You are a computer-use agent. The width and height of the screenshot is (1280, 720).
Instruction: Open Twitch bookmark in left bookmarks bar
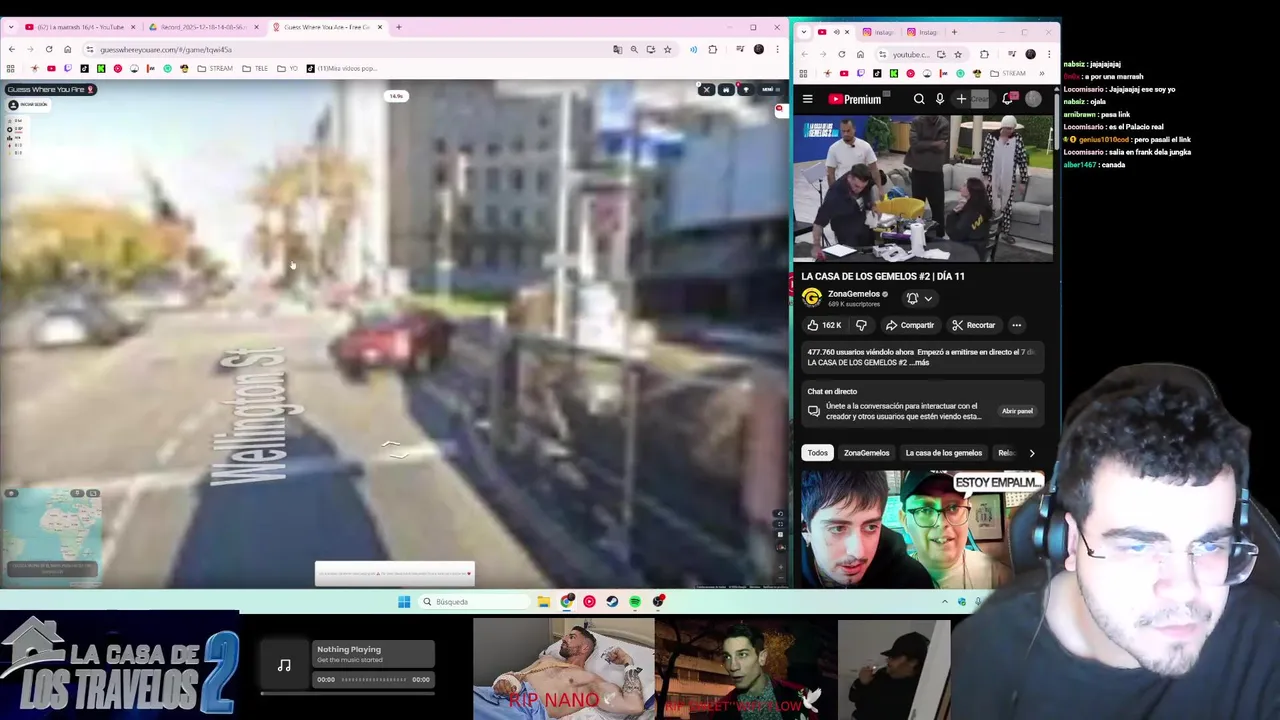(x=68, y=68)
